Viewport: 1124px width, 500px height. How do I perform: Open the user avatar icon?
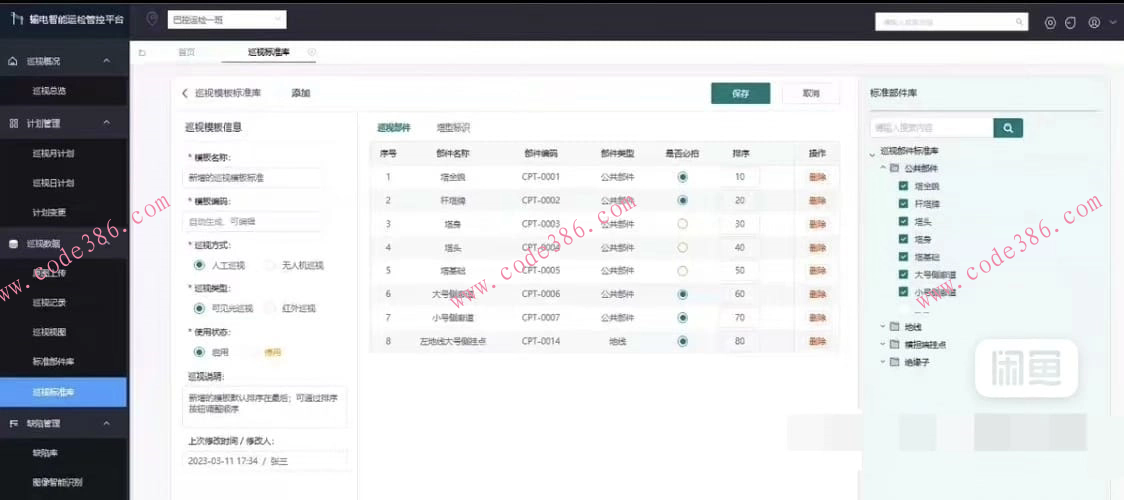tap(1094, 22)
